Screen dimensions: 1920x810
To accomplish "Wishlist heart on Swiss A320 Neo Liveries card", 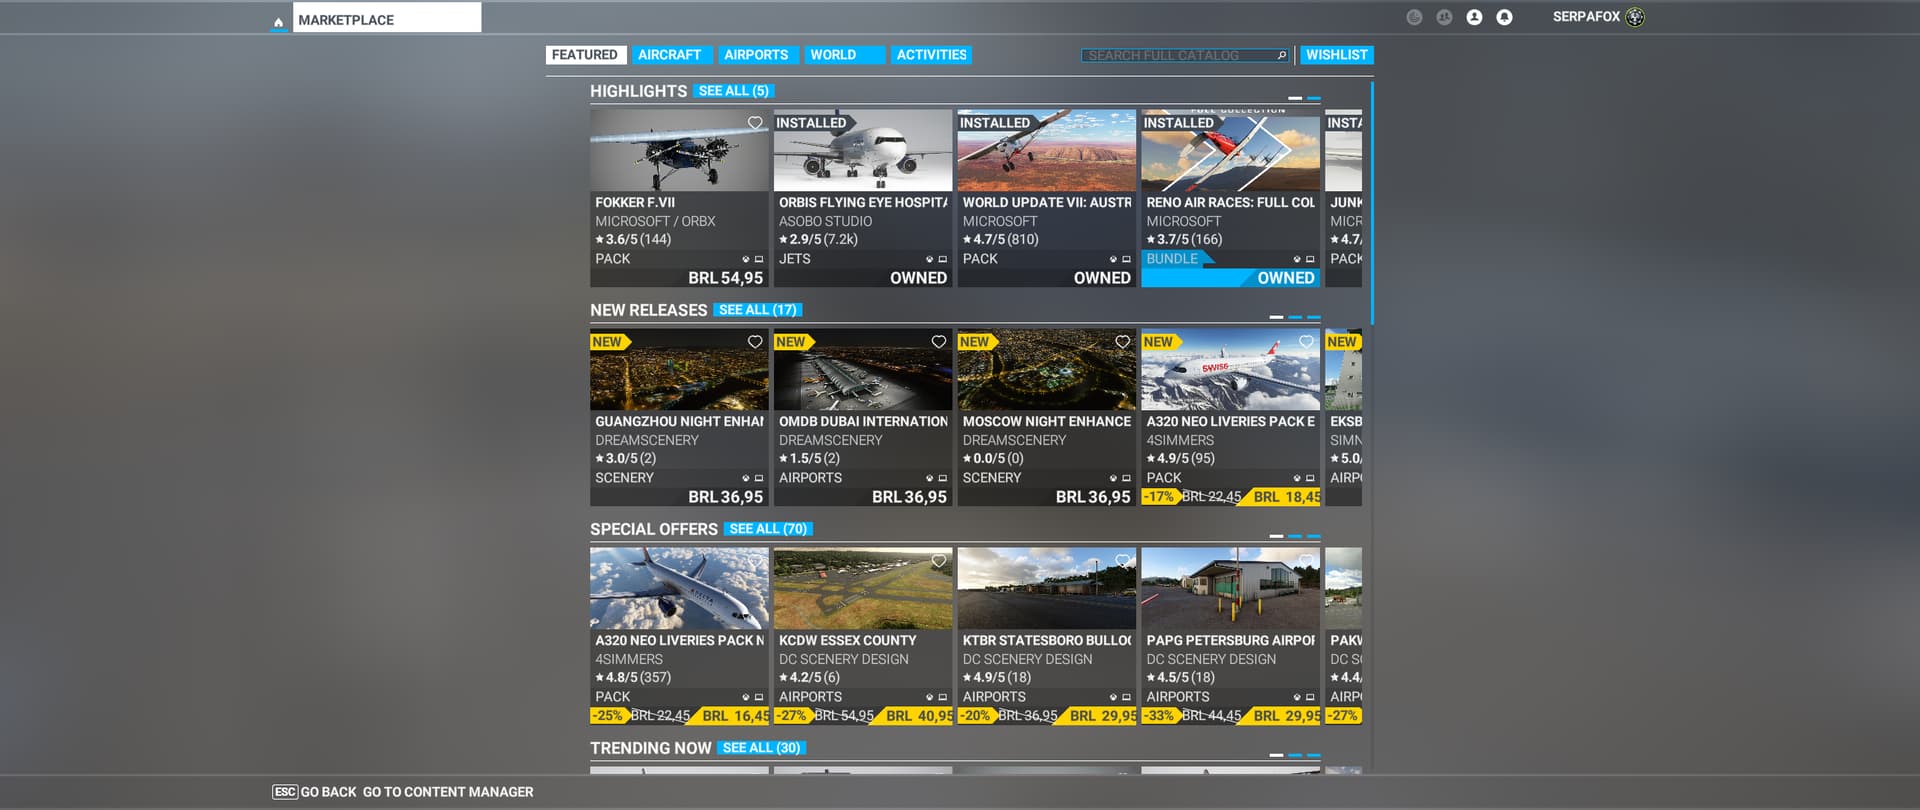I will (x=1306, y=342).
